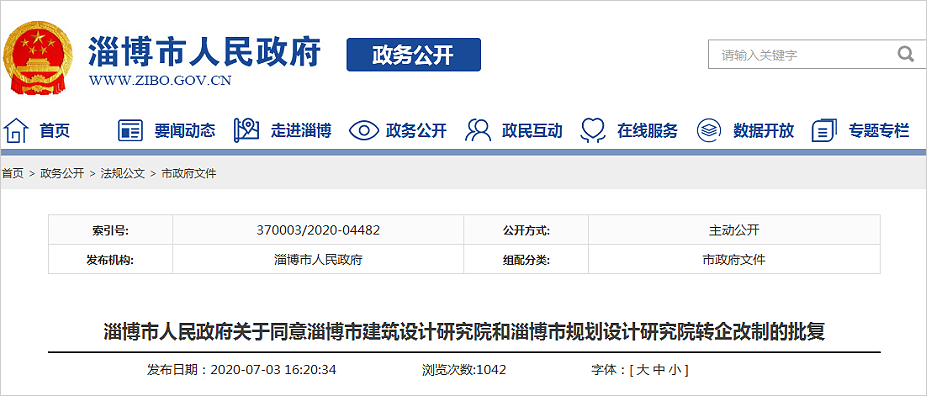Image resolution: width=927 pixels, height=396 pixels.
Task: Click the article headline about 转企改制的批复
Action: 464,333
